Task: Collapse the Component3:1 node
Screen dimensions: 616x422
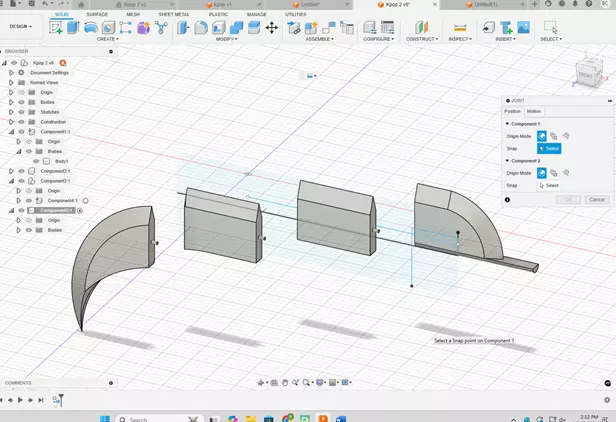Action: coord(11,181)
